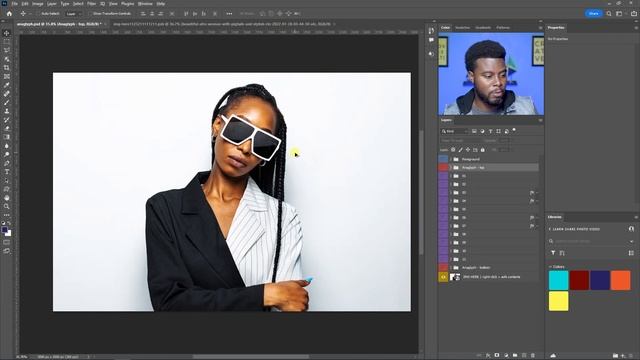Image resolution: width=640 pixels, height=360 pixels.
Task: Select the Zoom tool
Action: [x=7, y=207]
